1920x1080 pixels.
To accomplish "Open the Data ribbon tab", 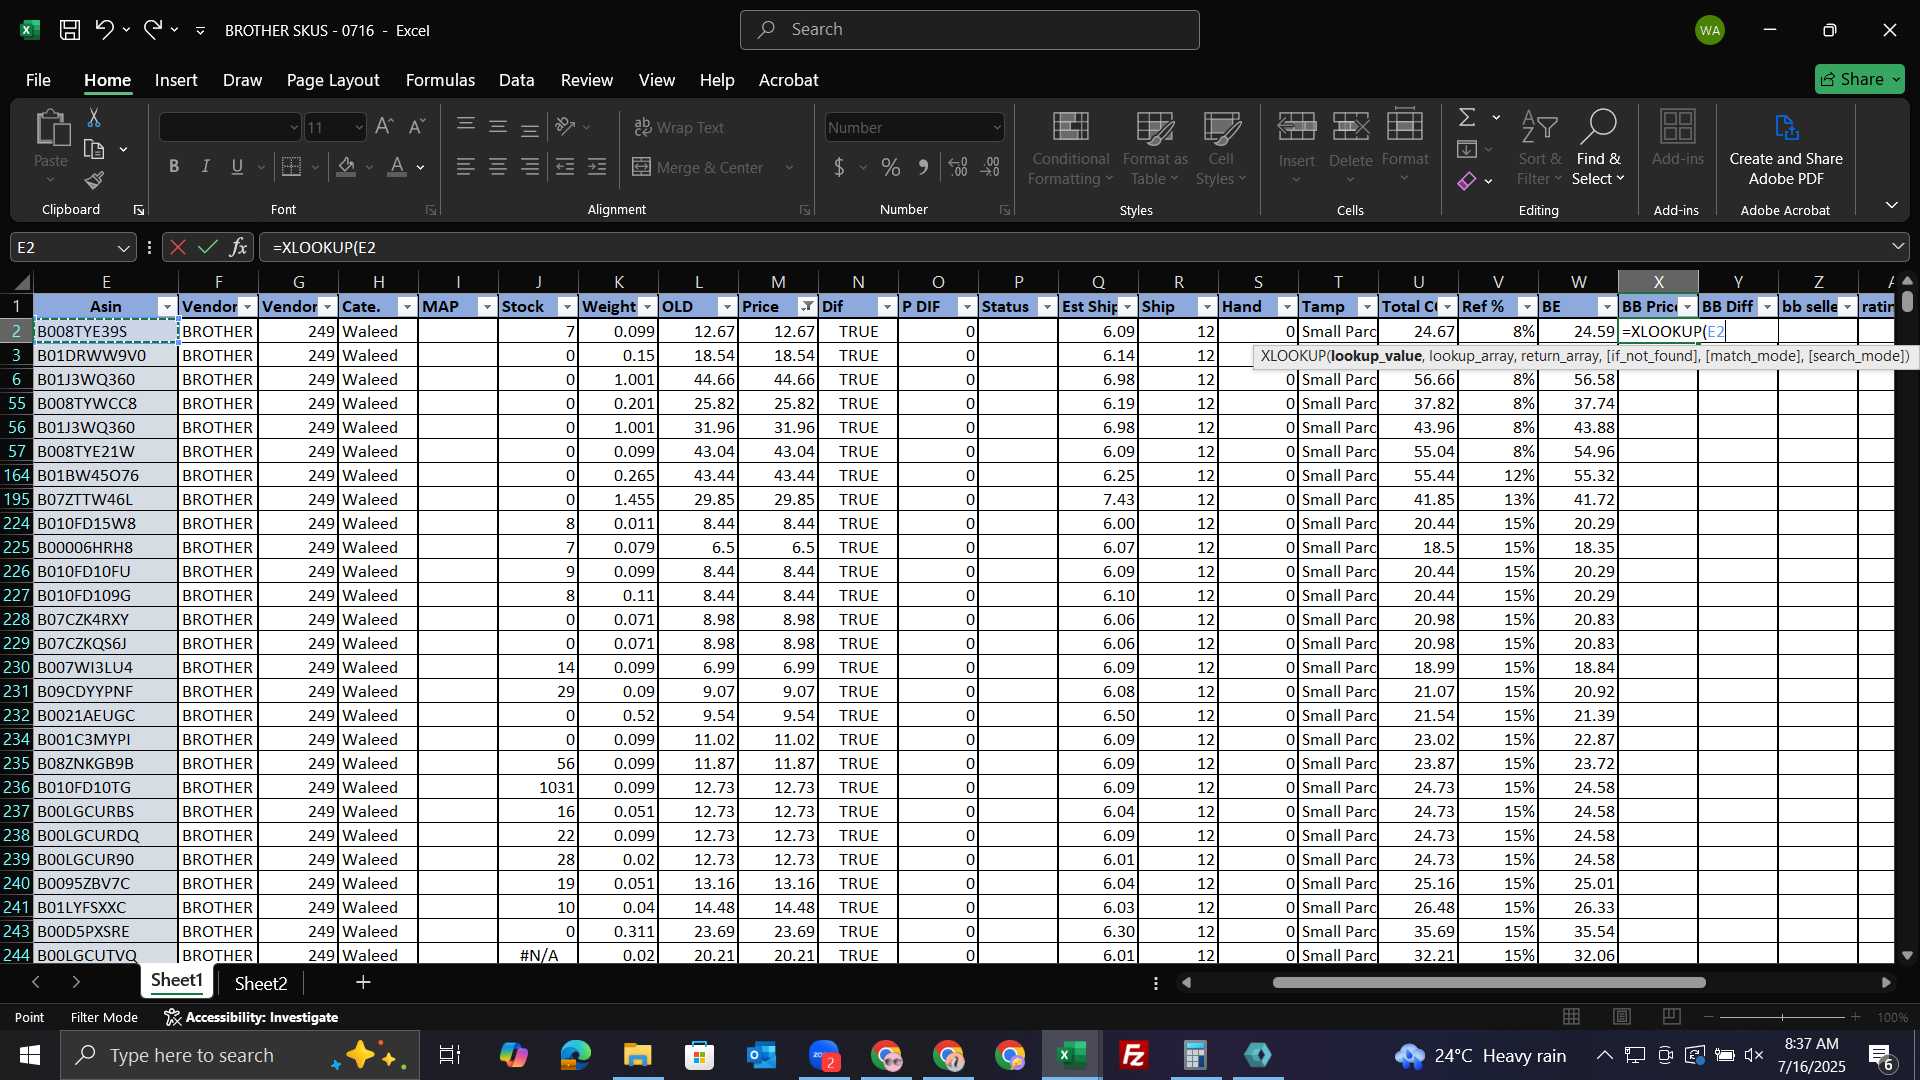I will tap(516, 80).
